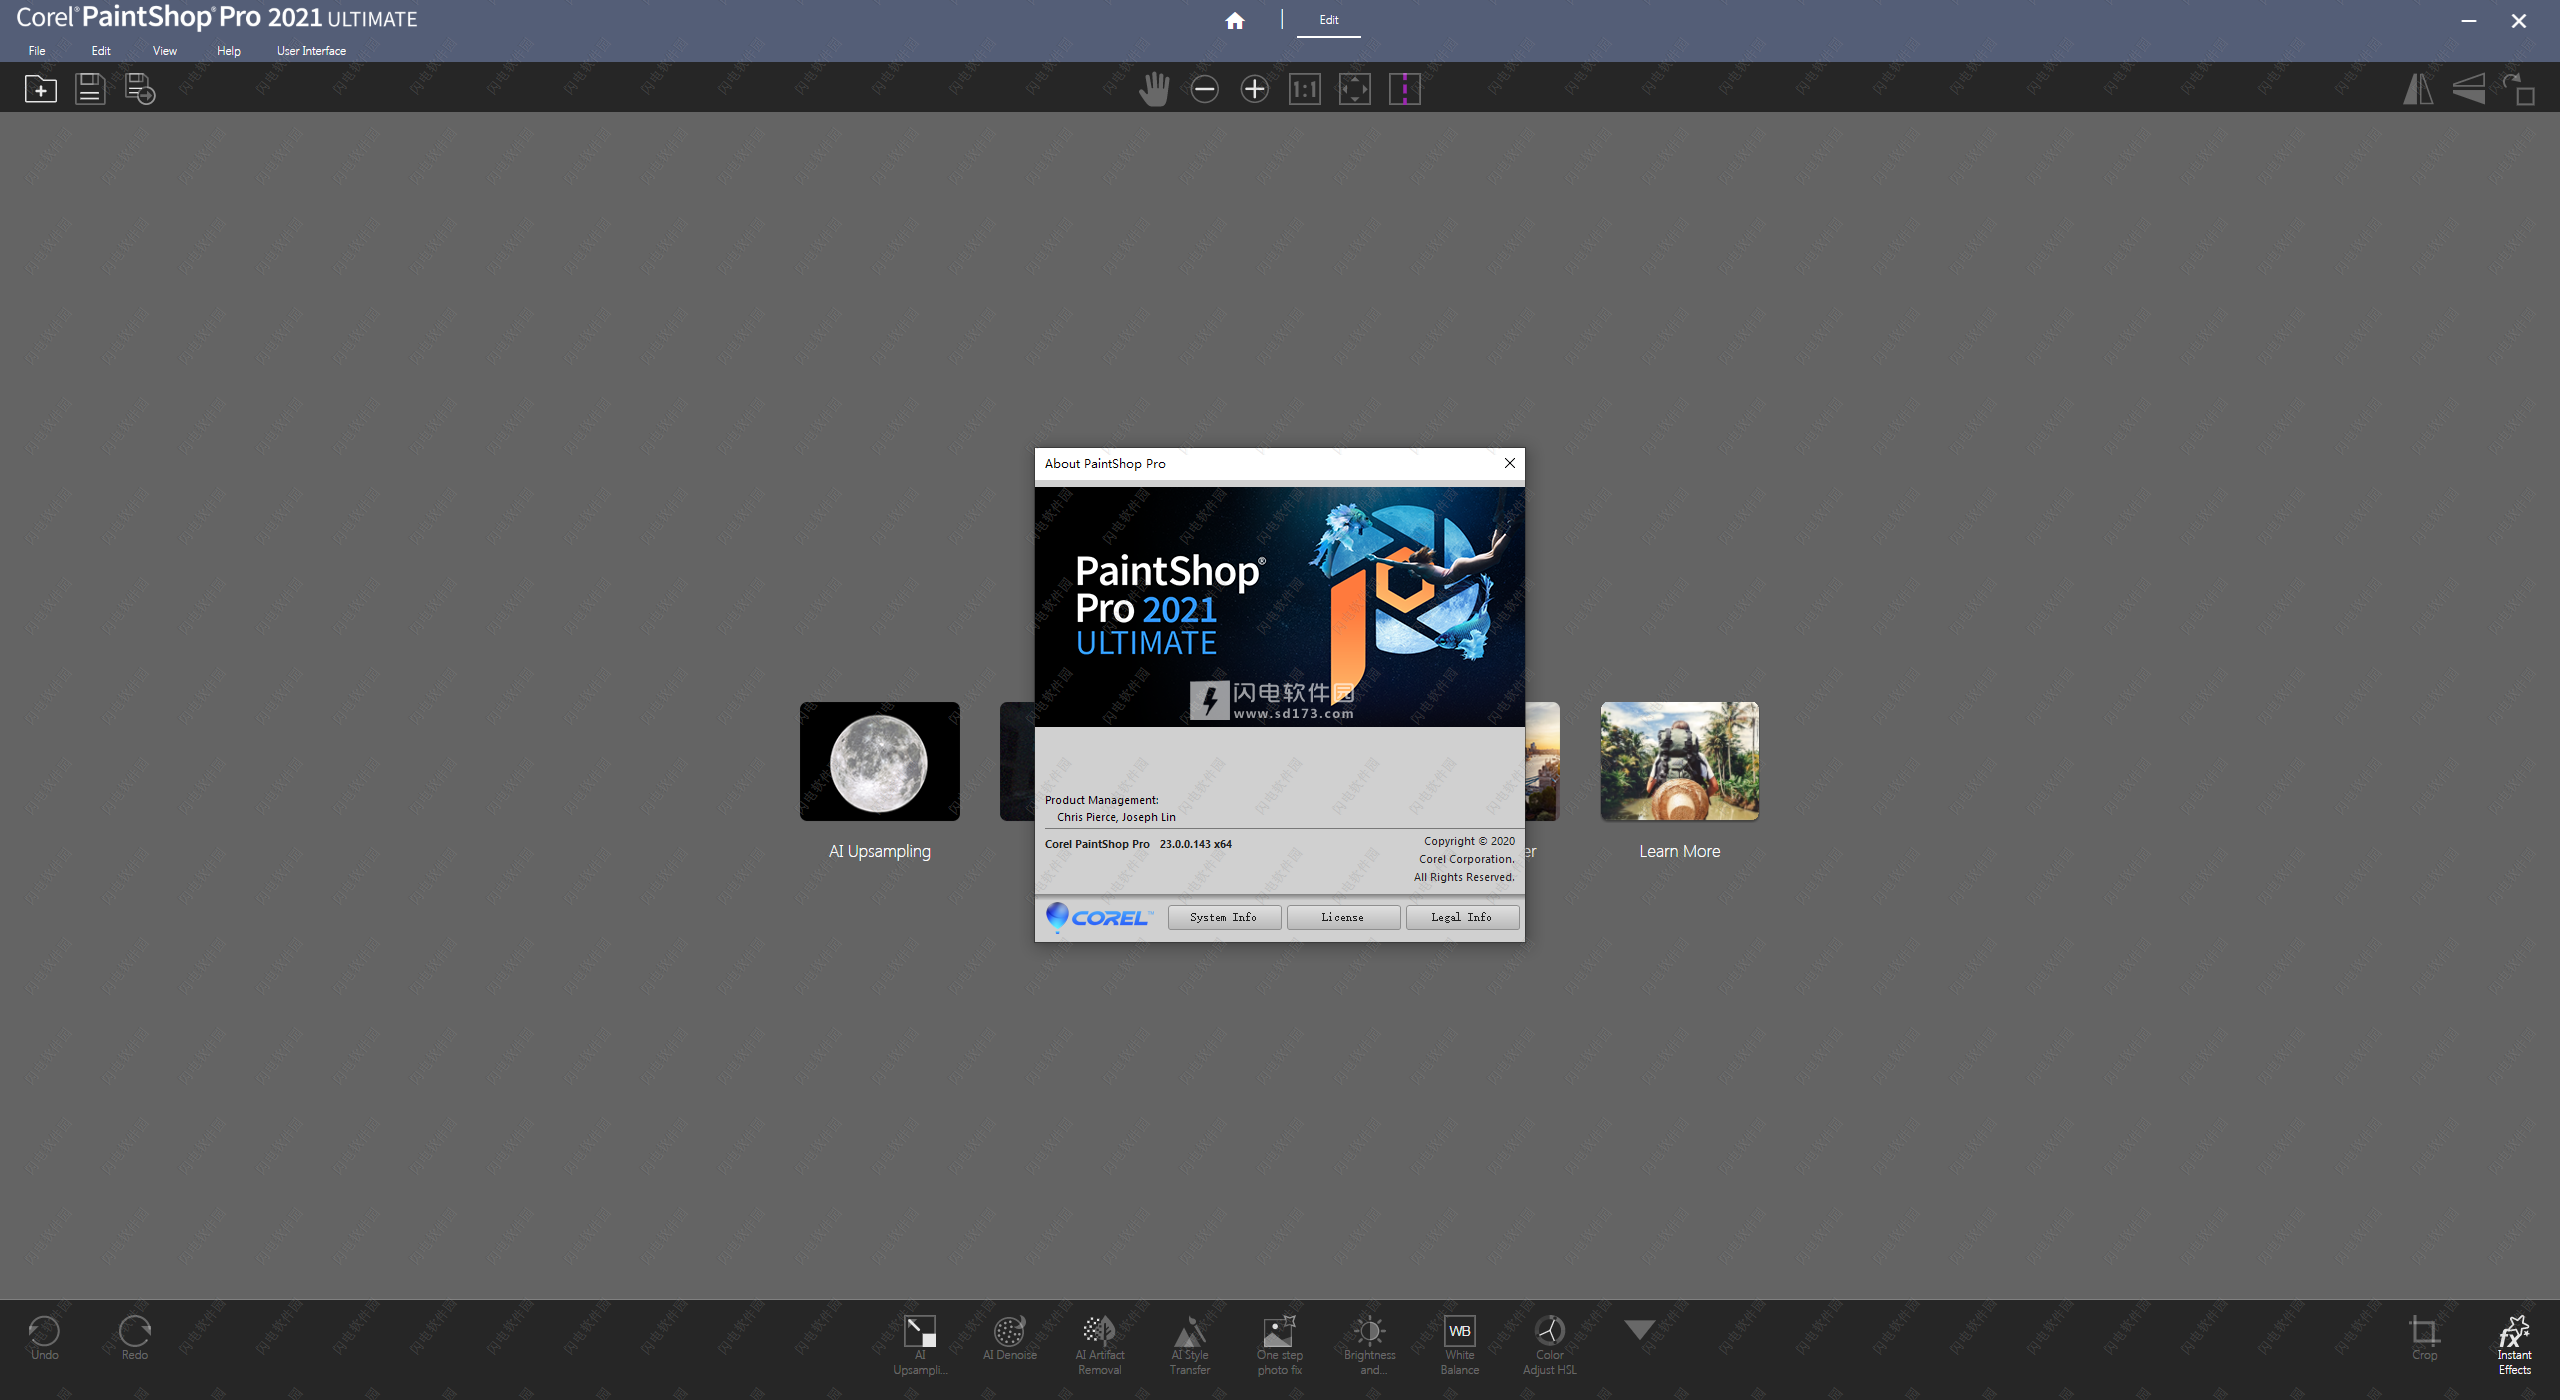This screenshot has width=2560, height=1400.
Task: Click the Save icon in top toolbar
Action: tap(90, 89)
